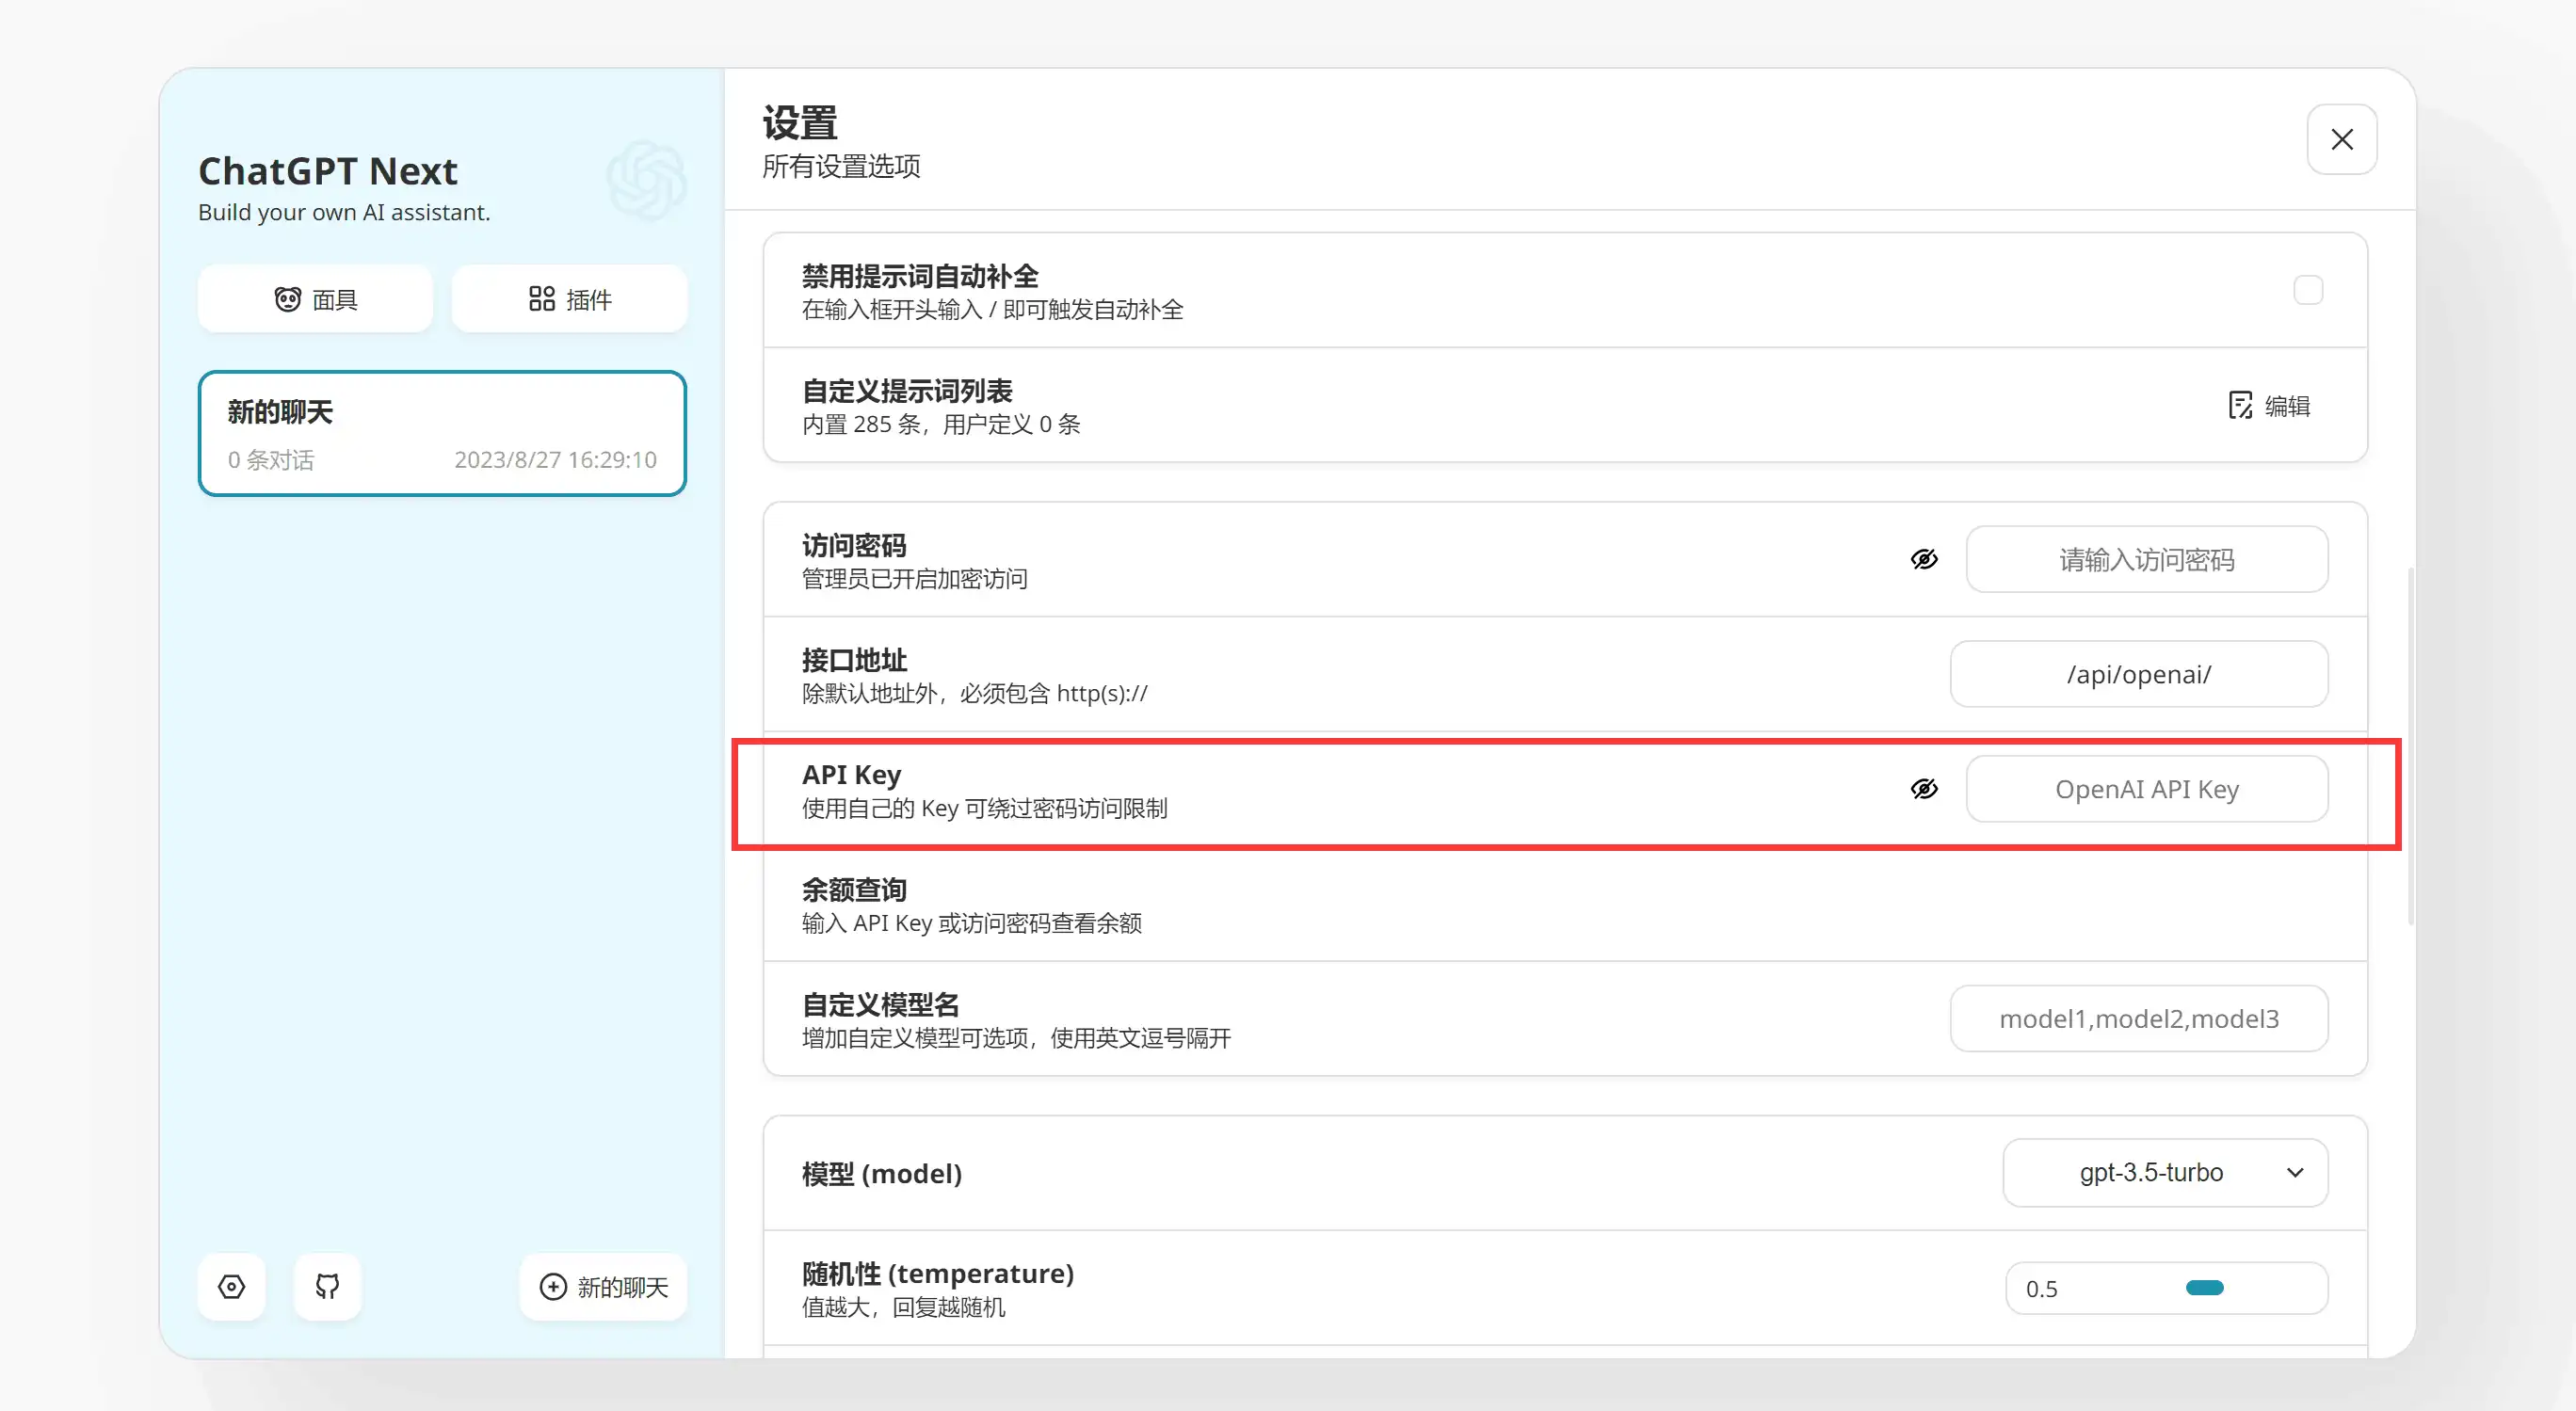This screenshot has height=1411, width=2576.
Task: Click the OpenAI API Key input
Action: (2147, 790)
